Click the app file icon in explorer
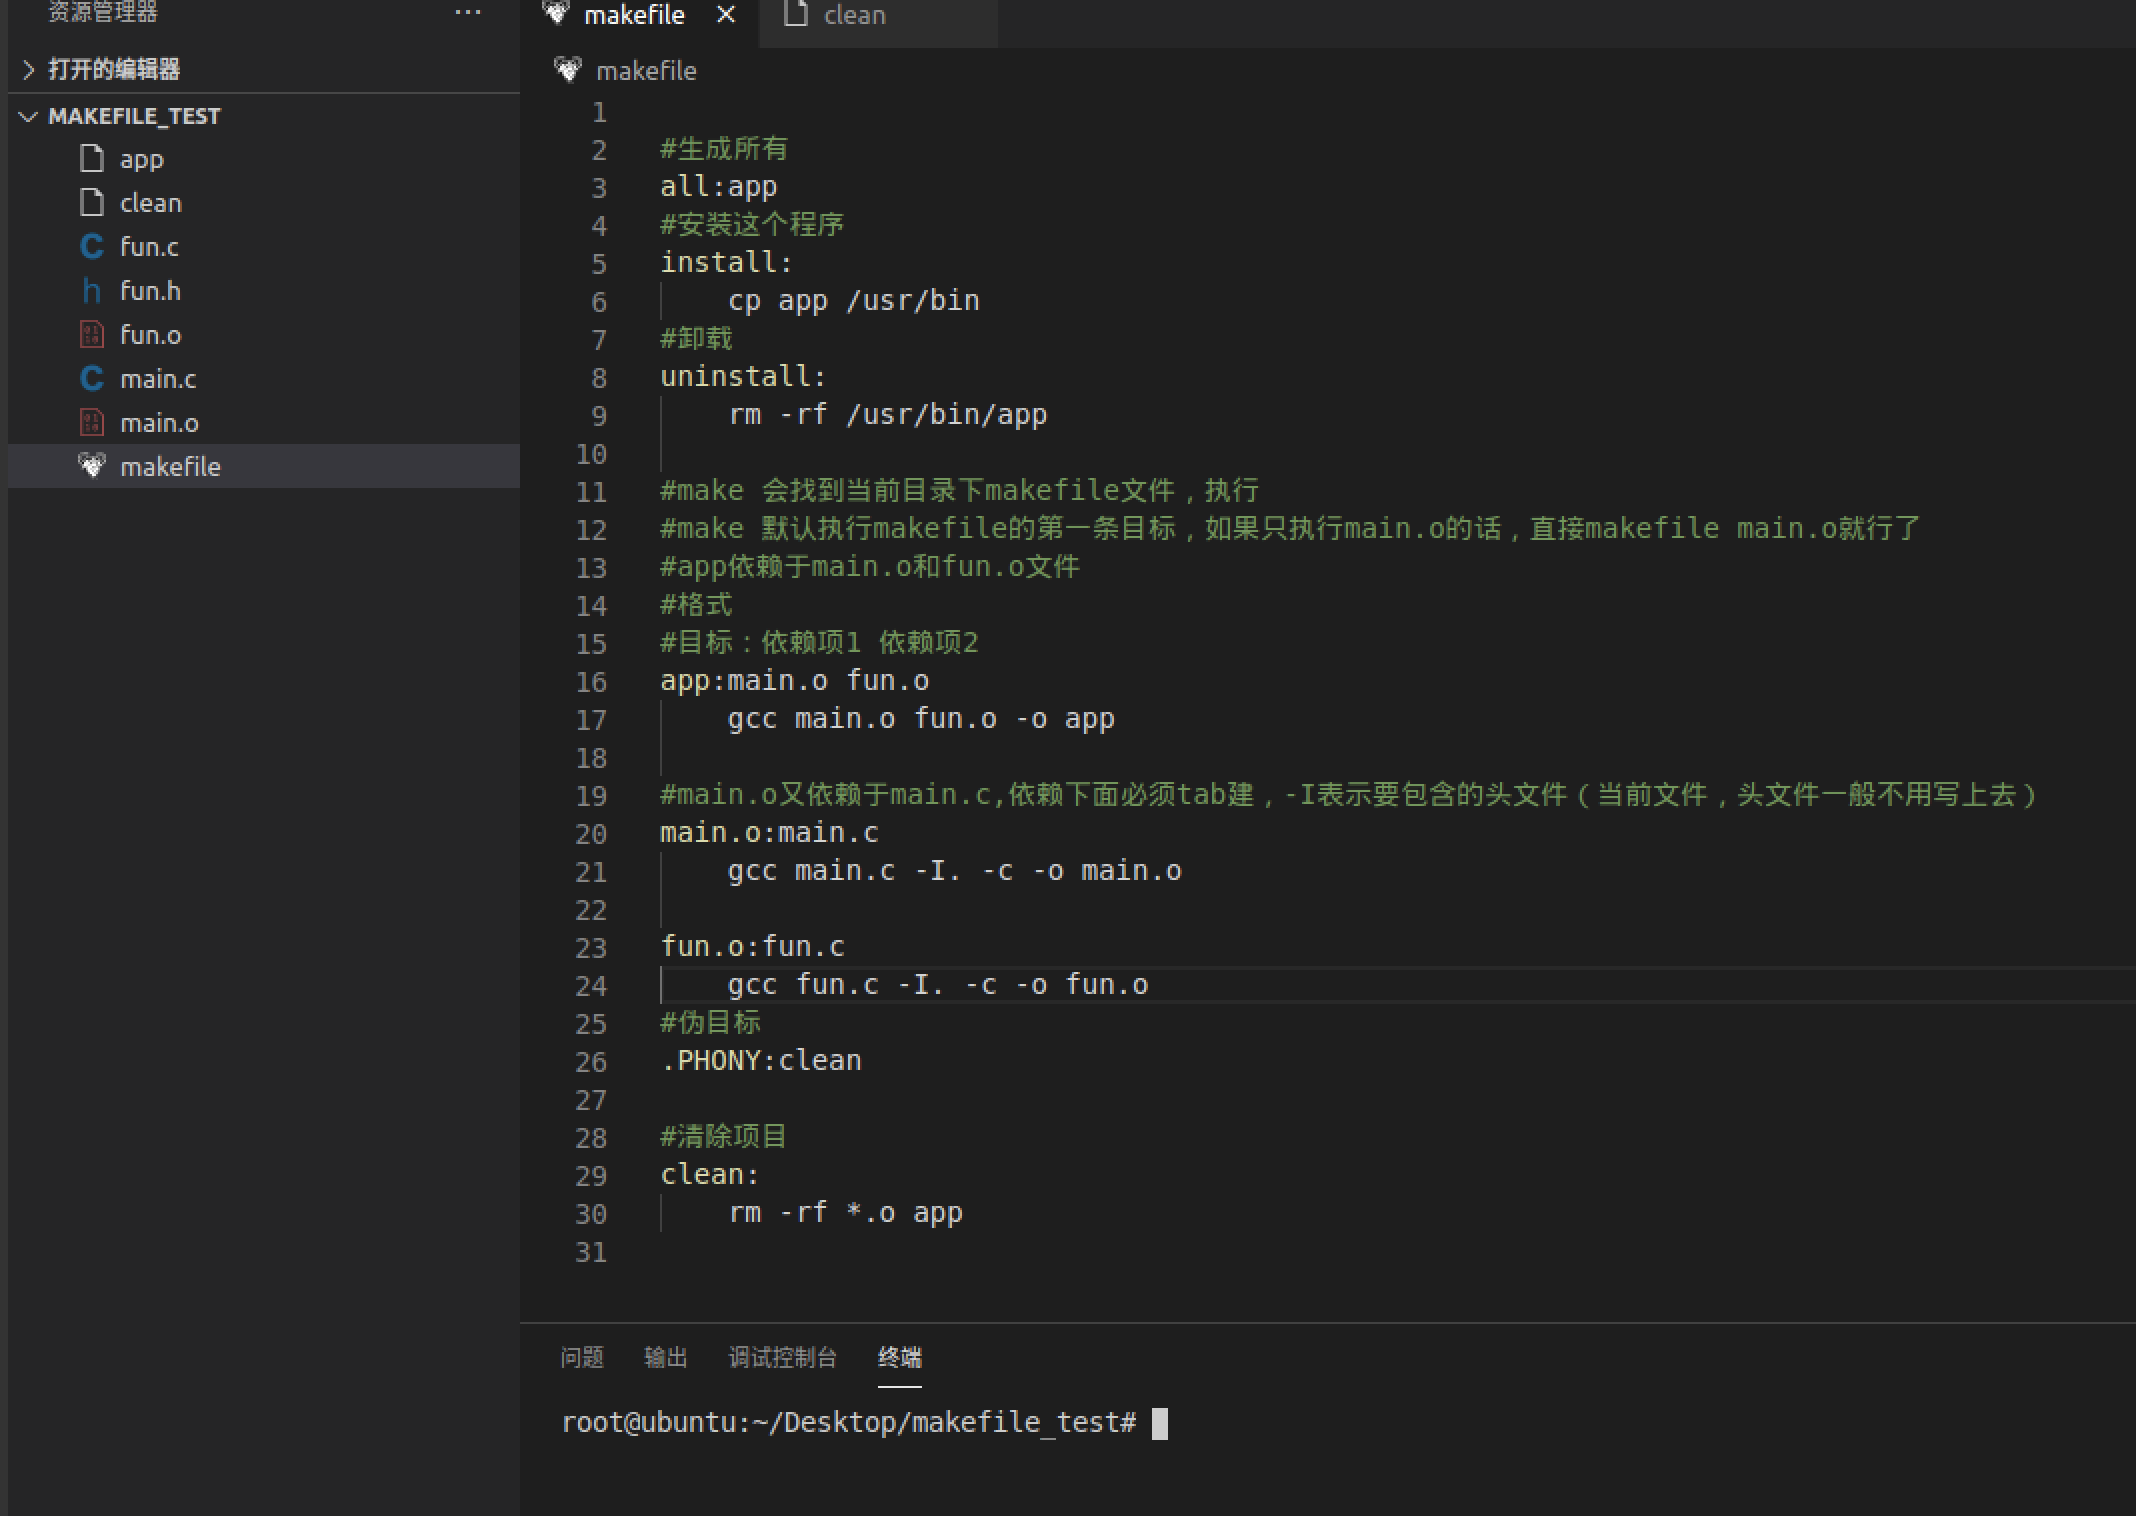This screenshot has width=2136, height=1516. [x=92, y=159]
